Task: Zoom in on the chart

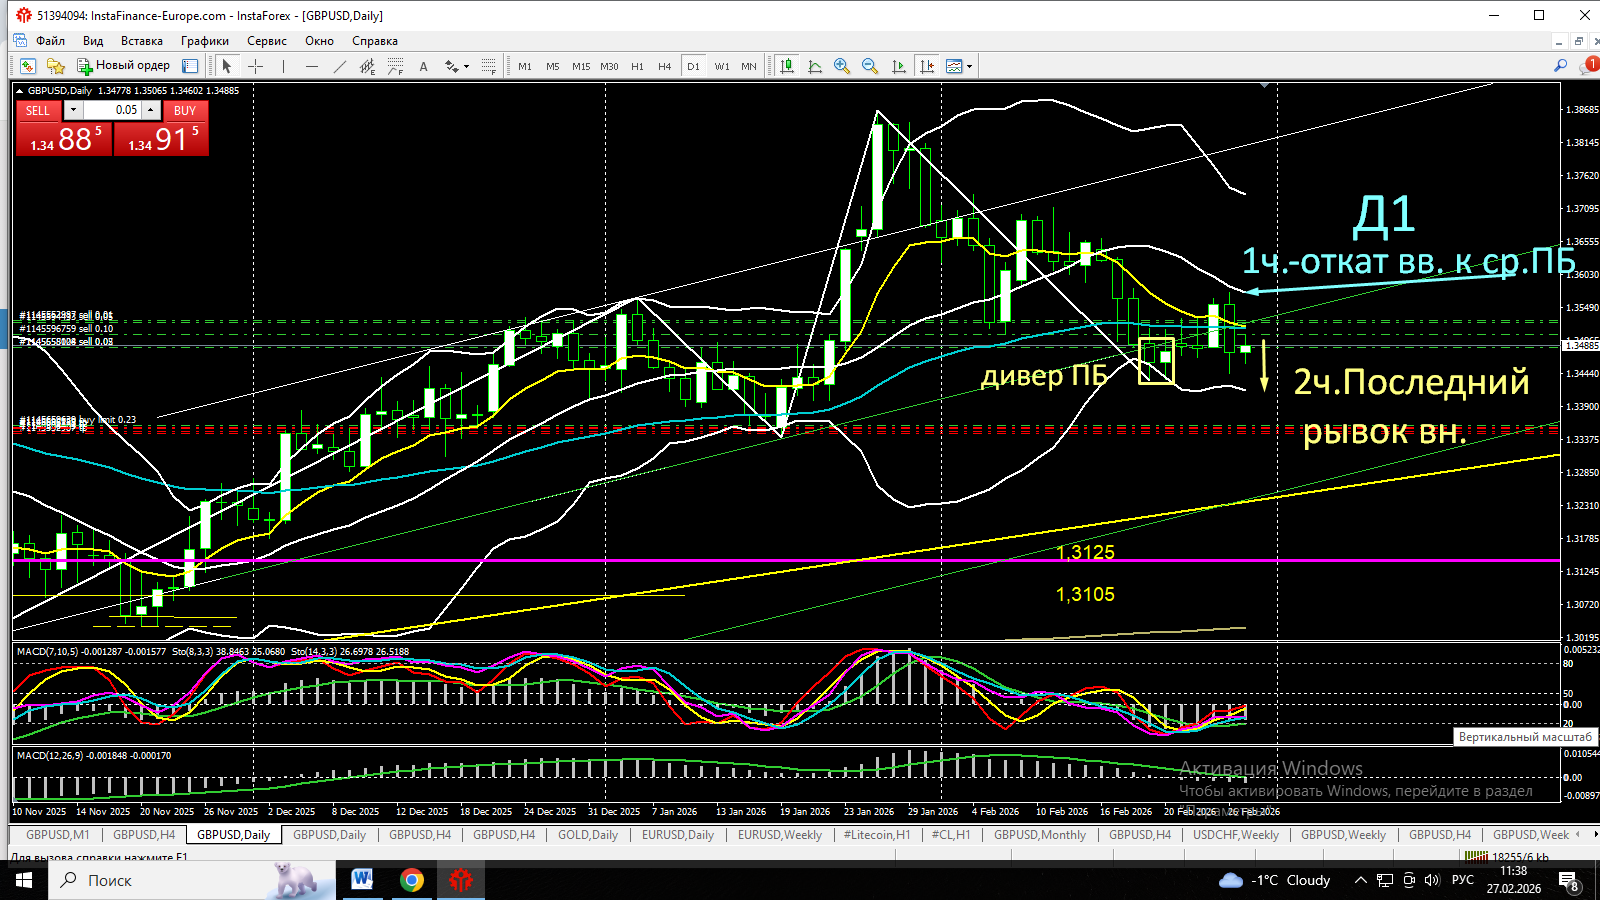Action: pos(842,66)
